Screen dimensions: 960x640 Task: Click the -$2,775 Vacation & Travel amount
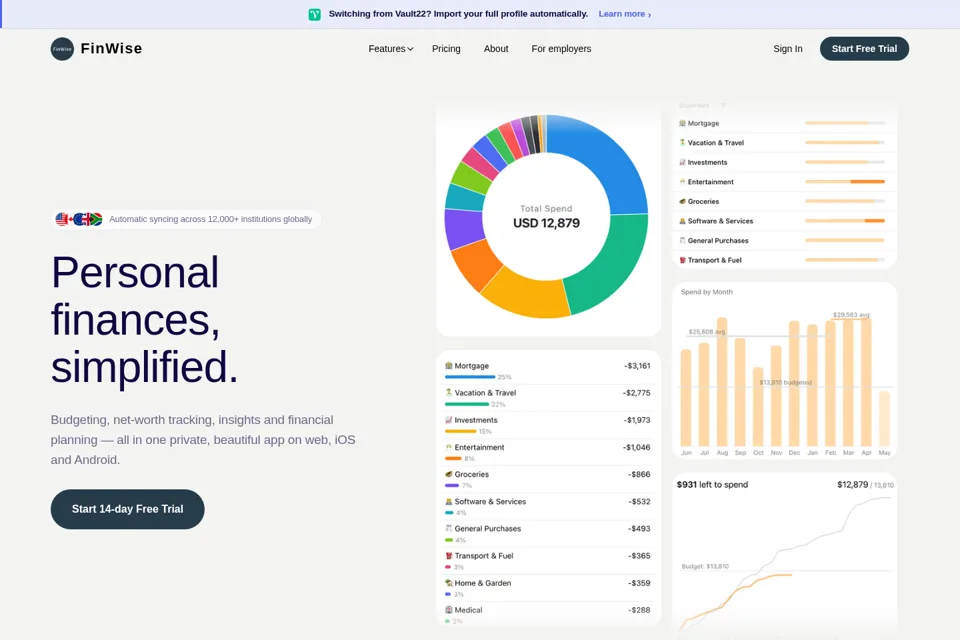click(x=636, y=393)
